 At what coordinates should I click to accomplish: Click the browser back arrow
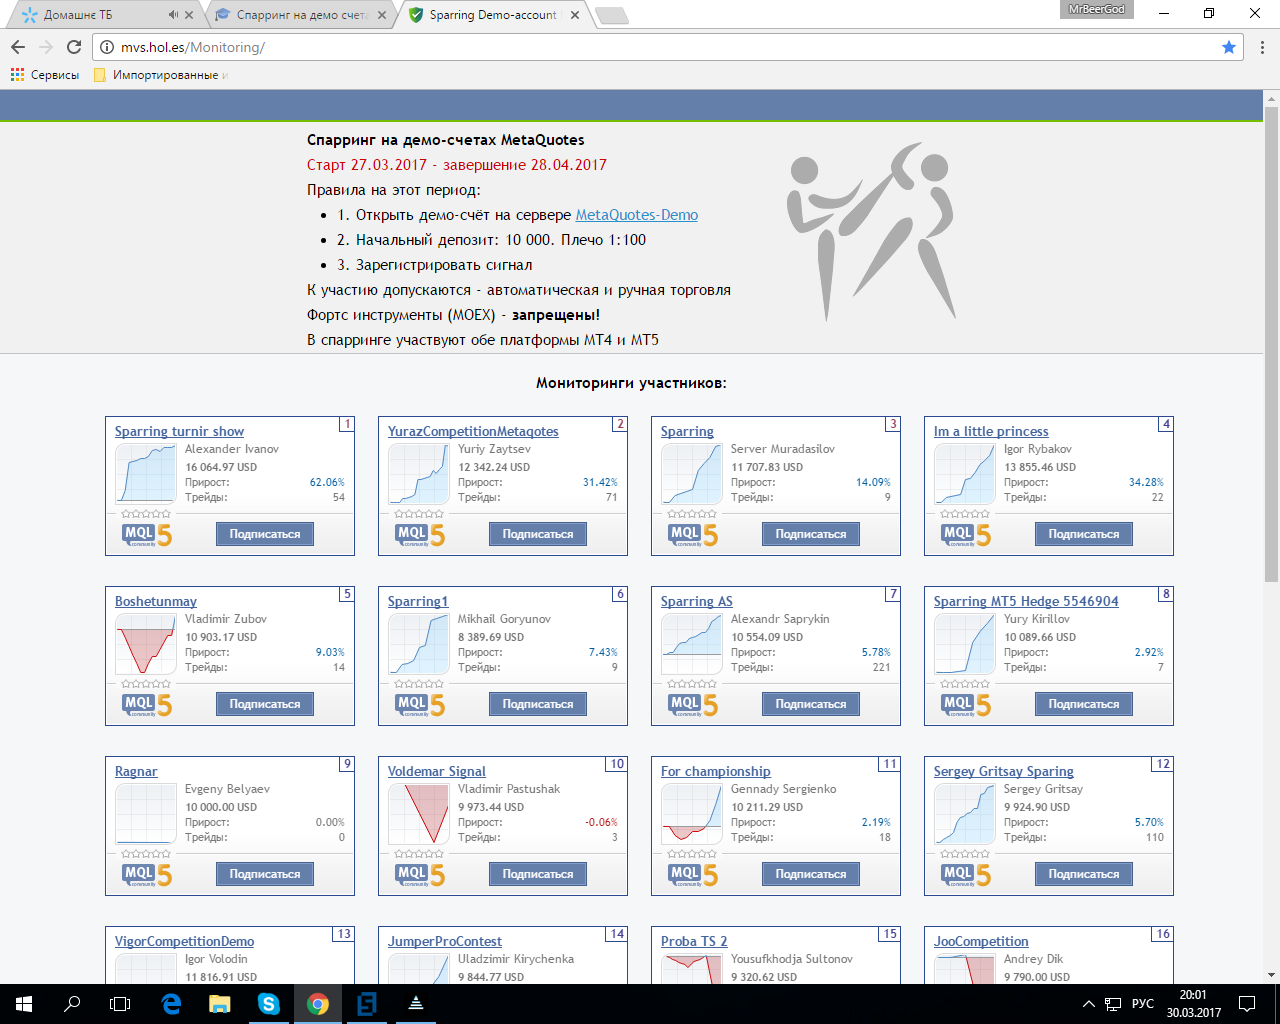click(18, 47)
